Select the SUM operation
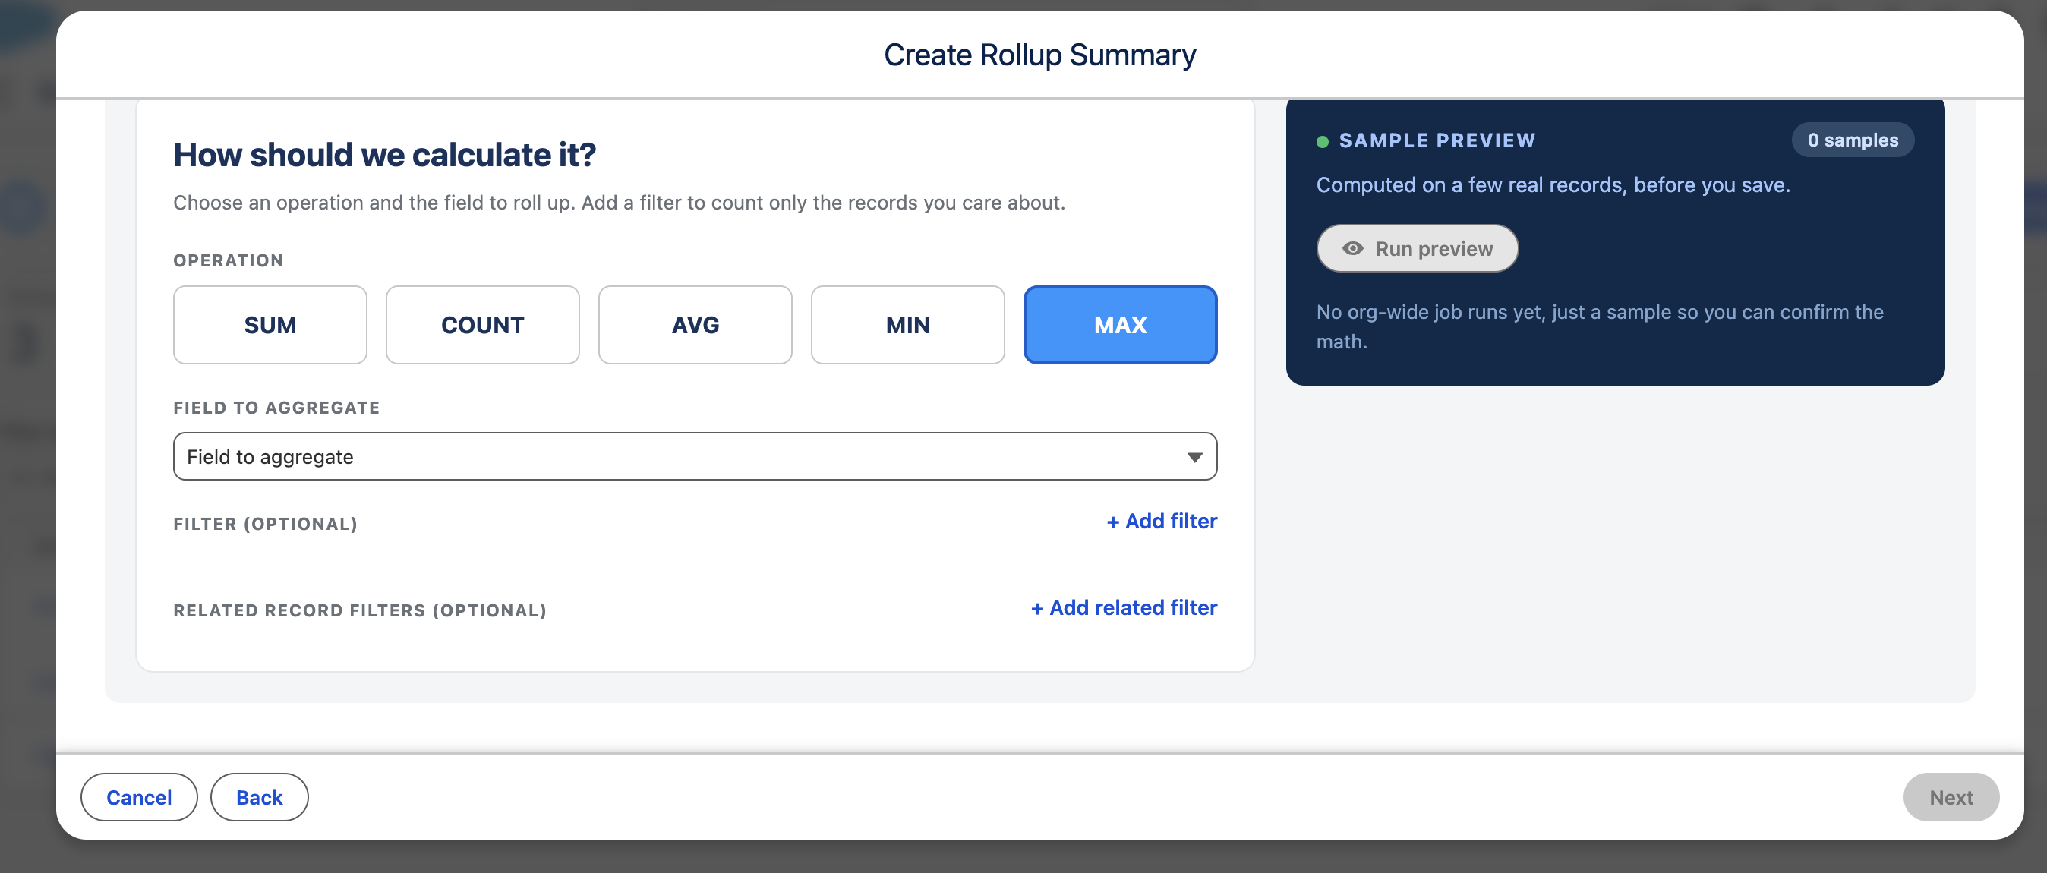 pyautogui.click(x=270, y=325)
